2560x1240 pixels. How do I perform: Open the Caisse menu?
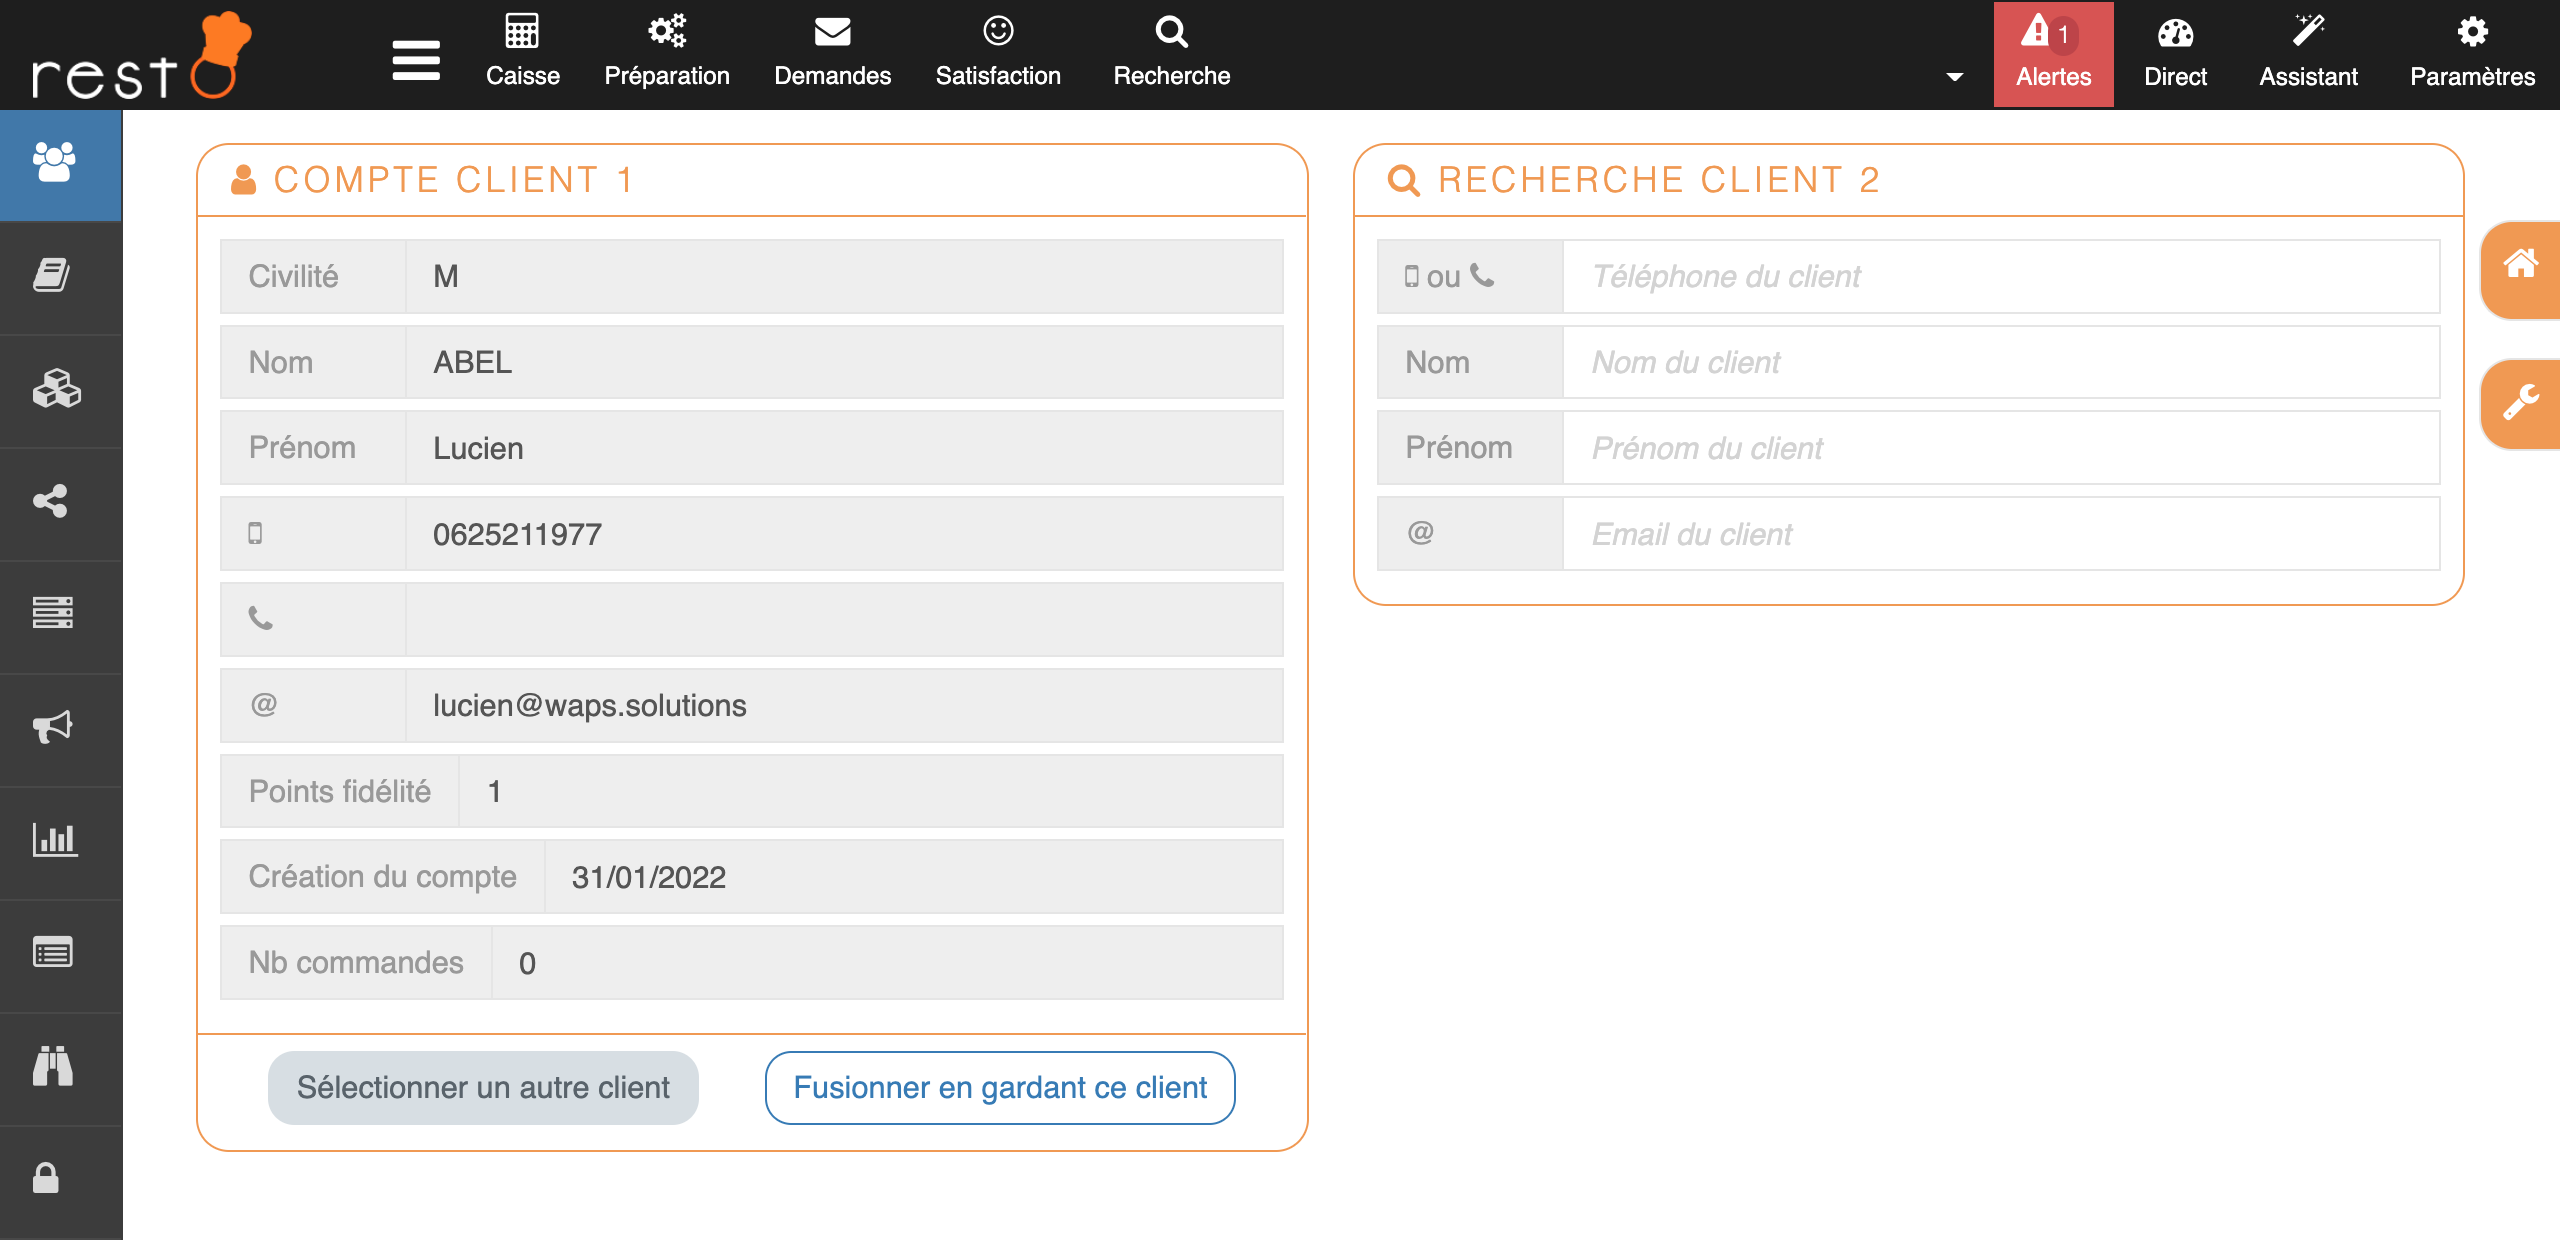coord(522,52)
